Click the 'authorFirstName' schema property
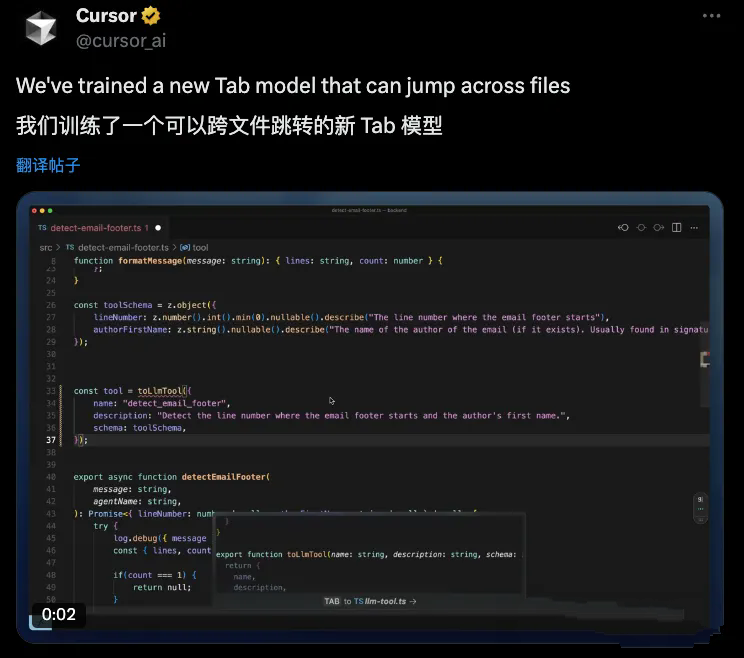The image size is (744, 658). point(130,330)
